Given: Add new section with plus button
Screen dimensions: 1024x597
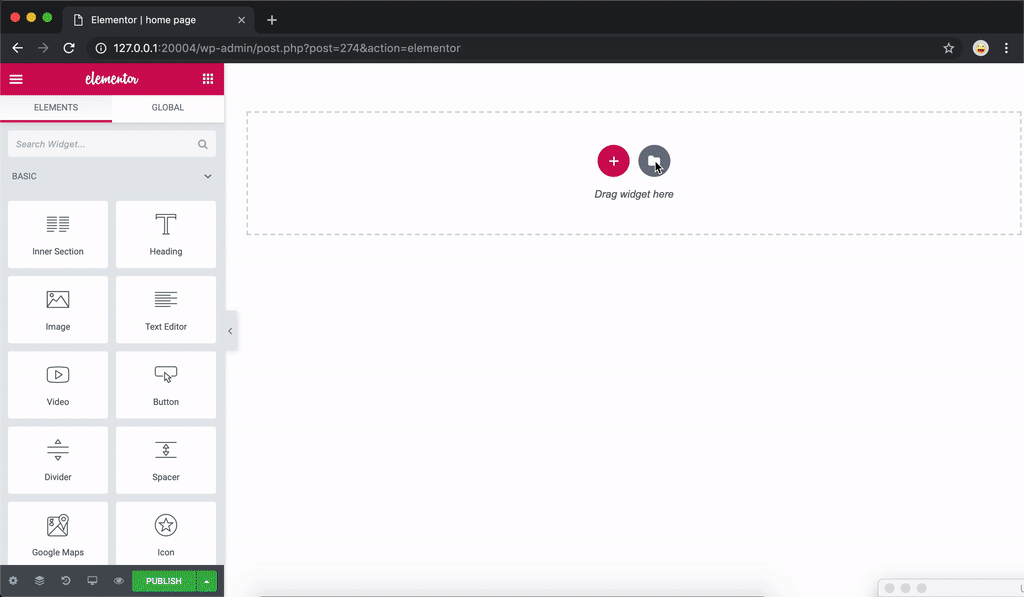Looking at the screenshot, I should coord(613,161).
